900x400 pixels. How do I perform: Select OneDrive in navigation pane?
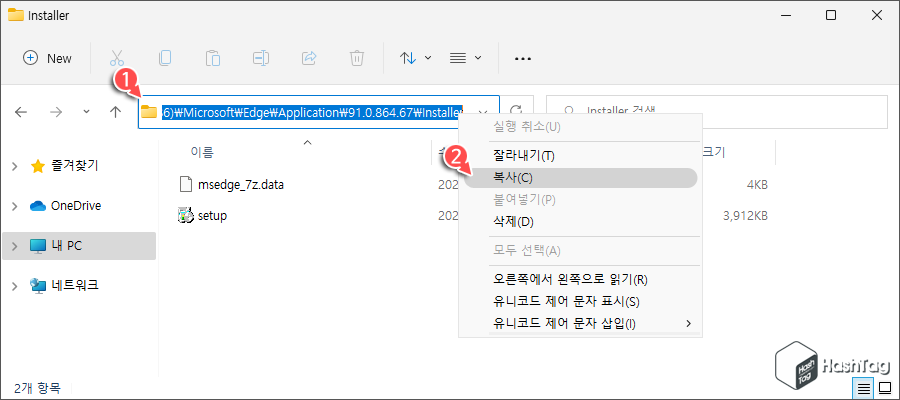pos(76,205)
